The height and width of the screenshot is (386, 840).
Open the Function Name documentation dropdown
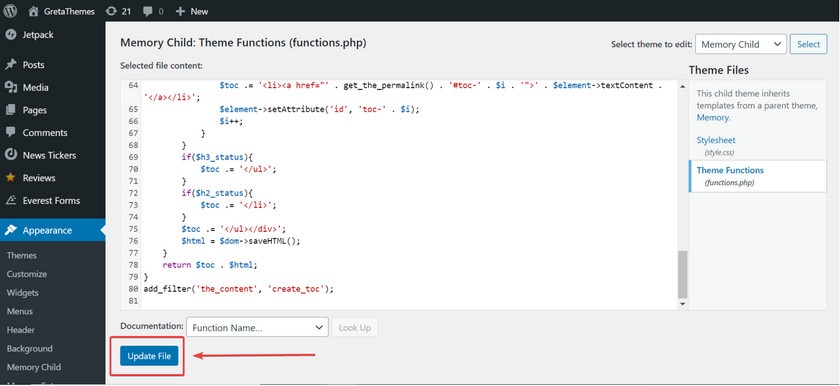257,328
